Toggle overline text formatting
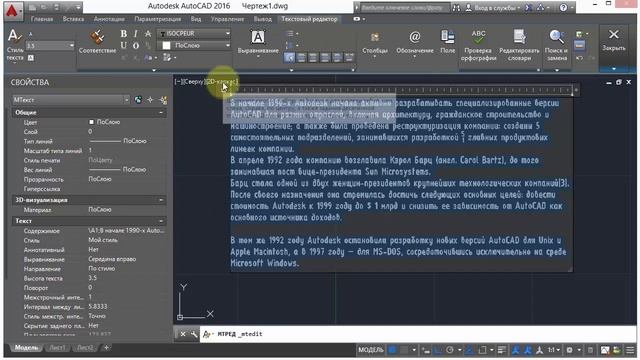640x360 pixels. (136, 46)
